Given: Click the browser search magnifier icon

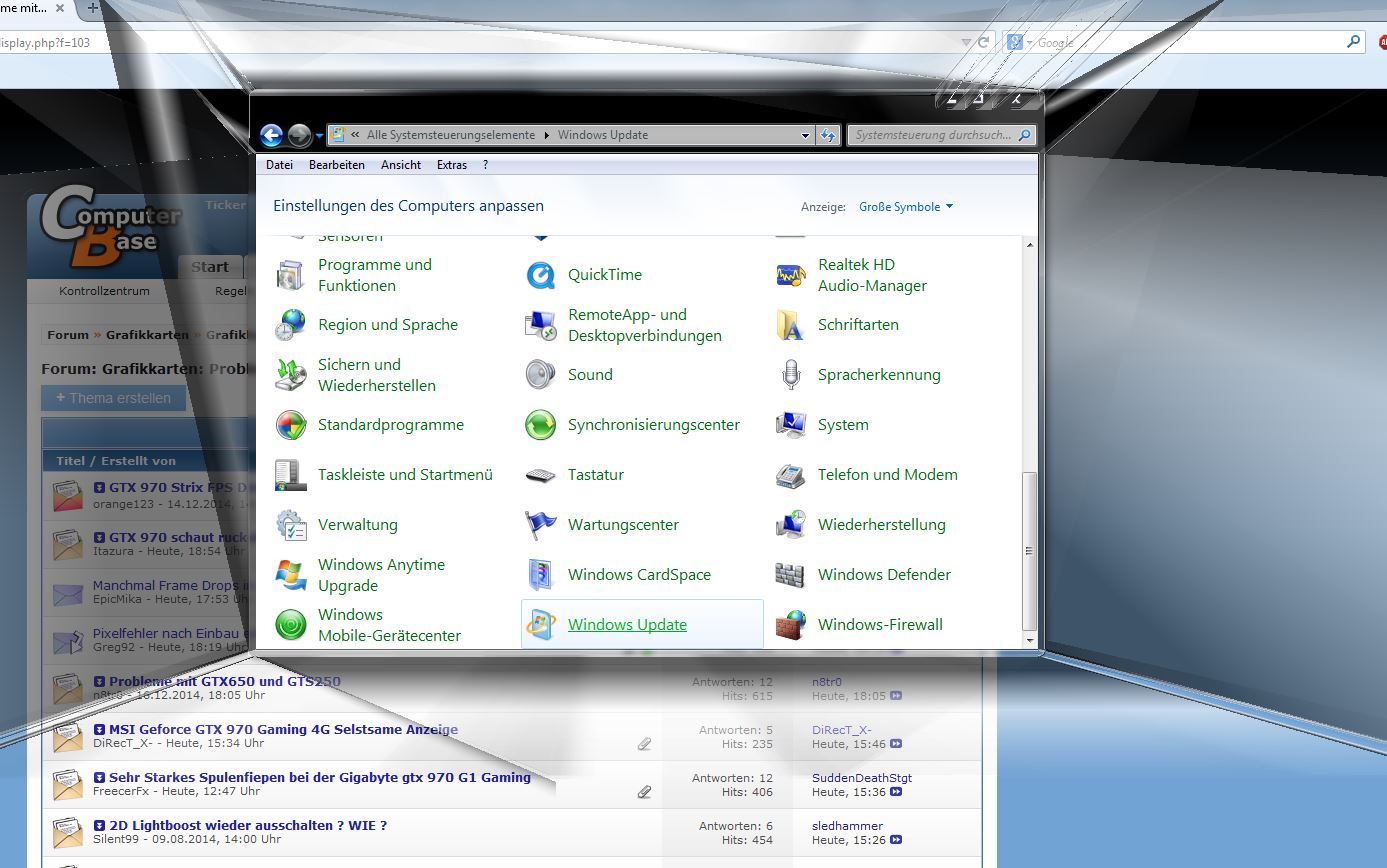Looking at the screenshot, I should coord(1354,42).
